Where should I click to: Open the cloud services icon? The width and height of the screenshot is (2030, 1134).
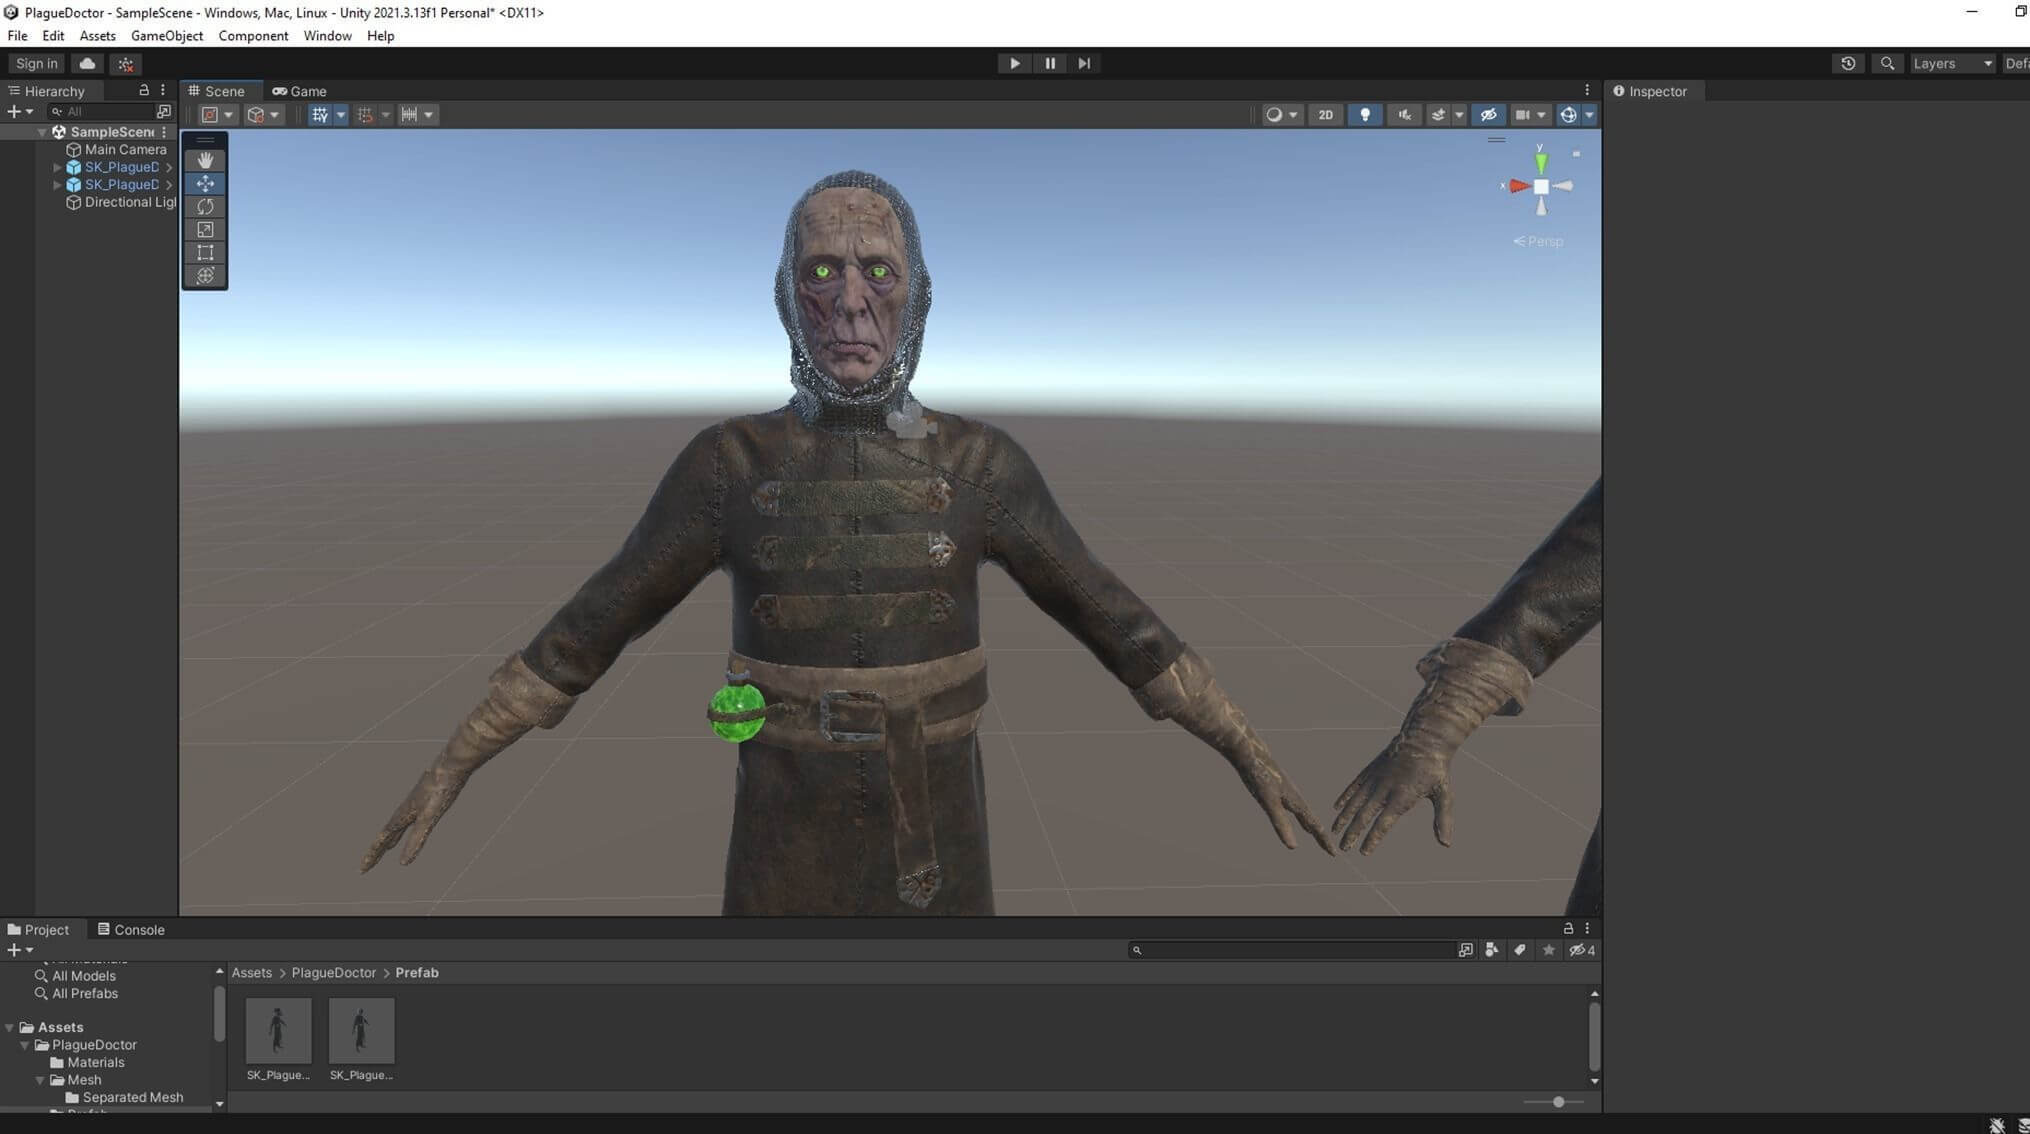point(88,63)
